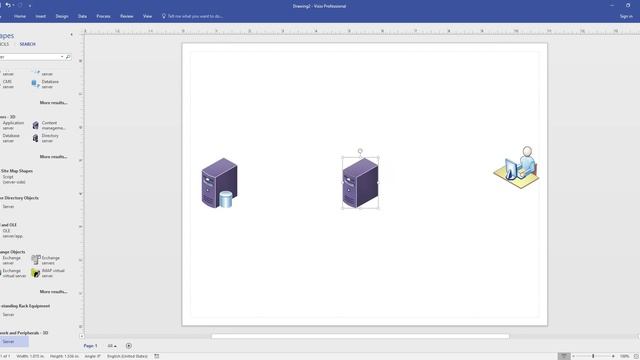Click the fit page to window icon
The width and height of the screenshot is (640, 360).
pos(636,356)
